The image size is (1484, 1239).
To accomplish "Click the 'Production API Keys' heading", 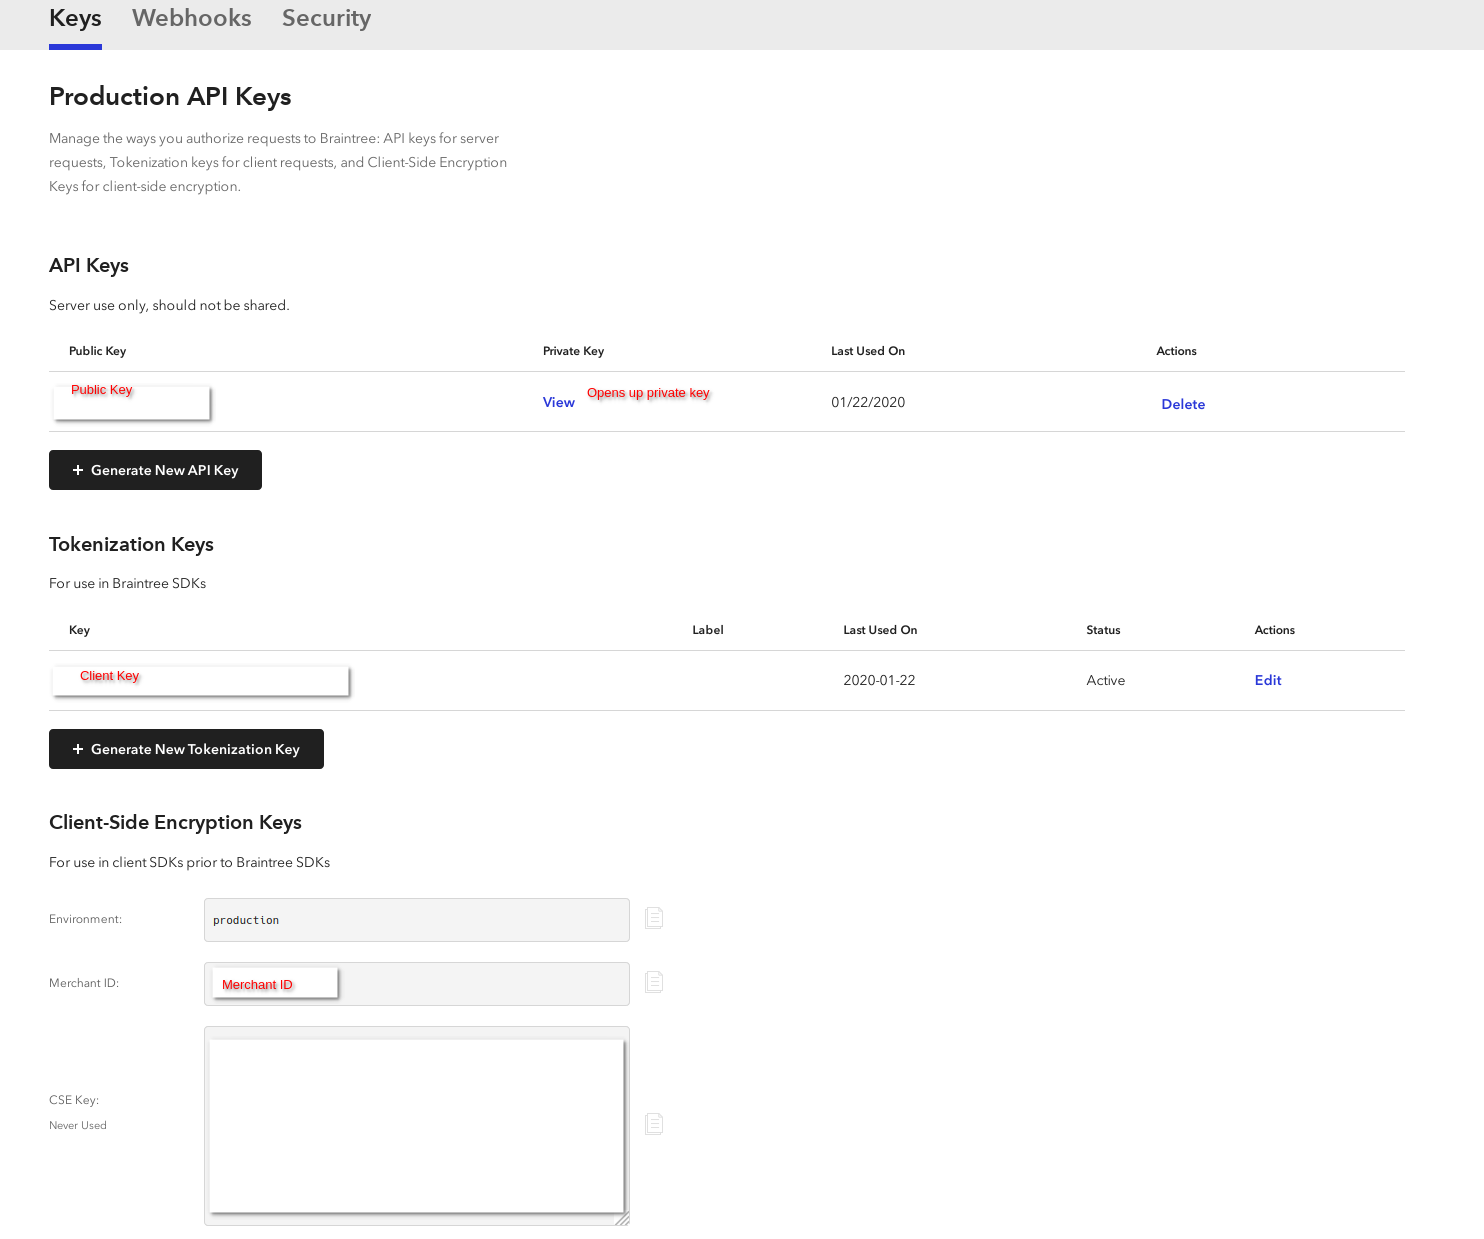I will click(170, 97).
